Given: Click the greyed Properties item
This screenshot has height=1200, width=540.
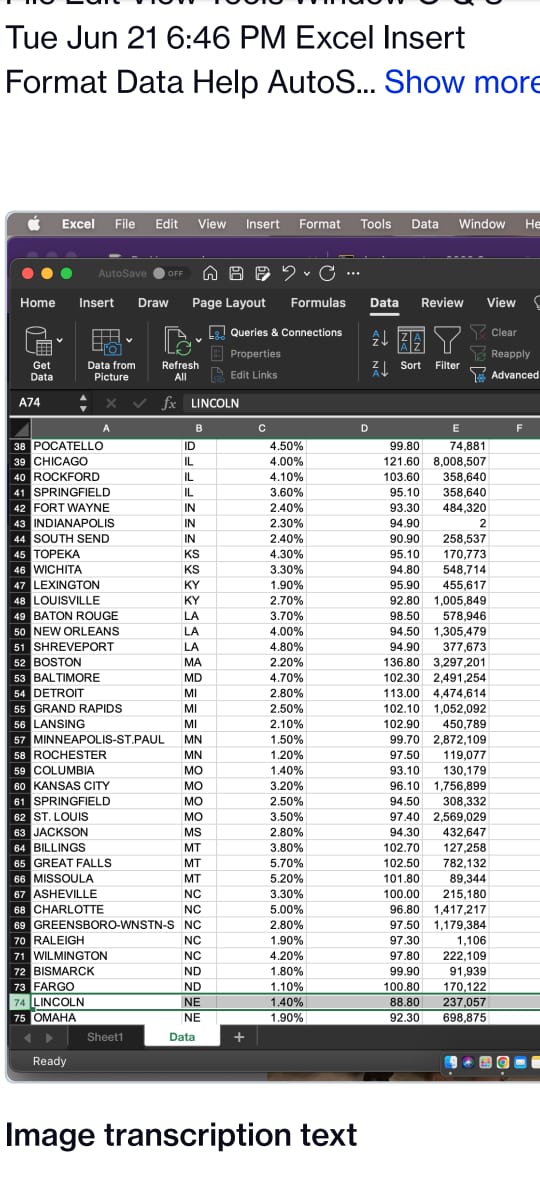Looking at the screenshot, I should click(x=246, y=353).
